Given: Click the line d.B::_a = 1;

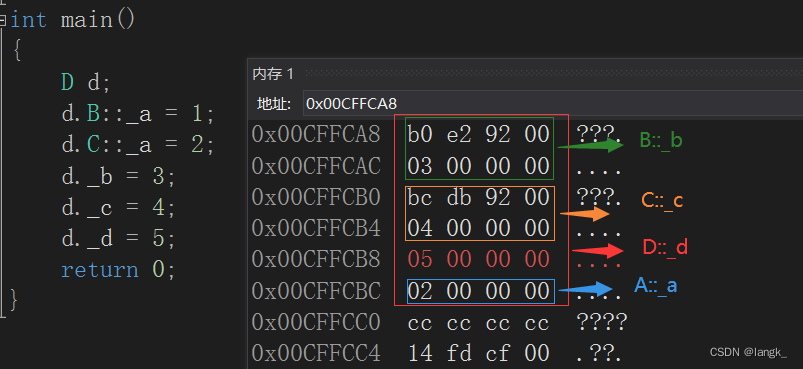Looking at the screenshot, I should [x=137, y=114].
